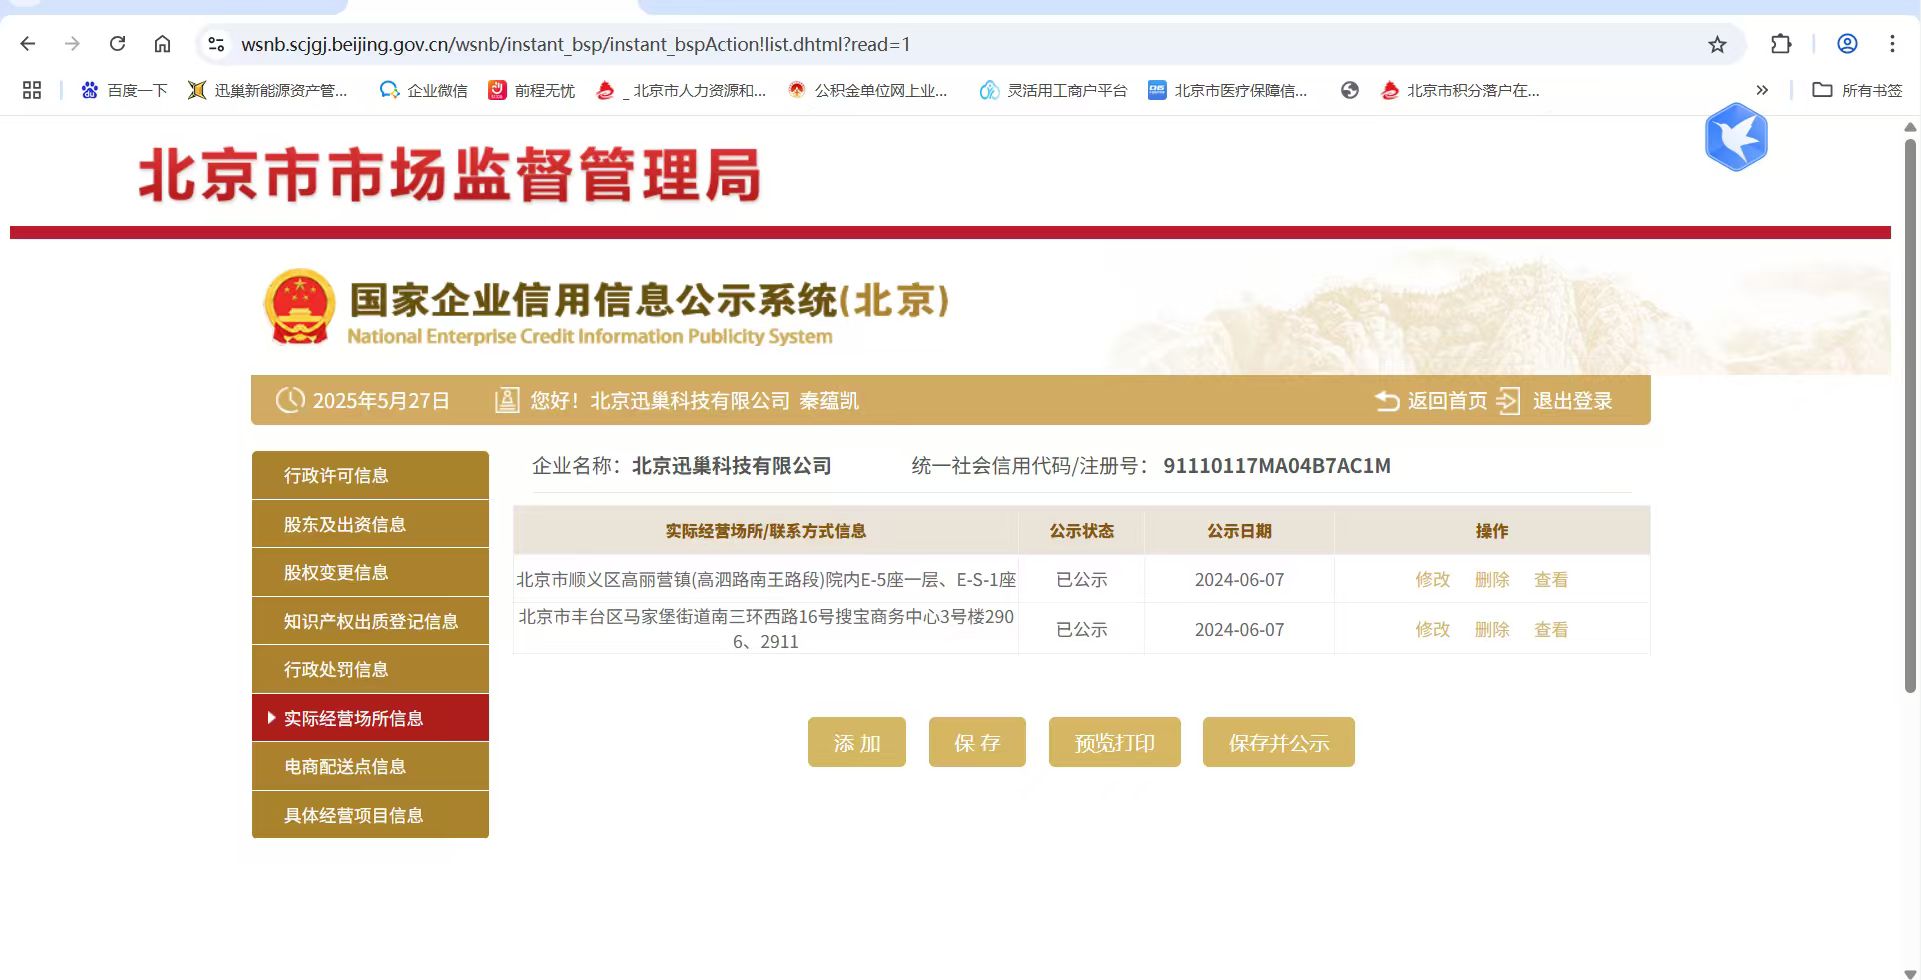The width and height of the screenshot is (1921, 980).
Task: Click the 2025年5月27日 date text
Action: [x=381, y=401]
